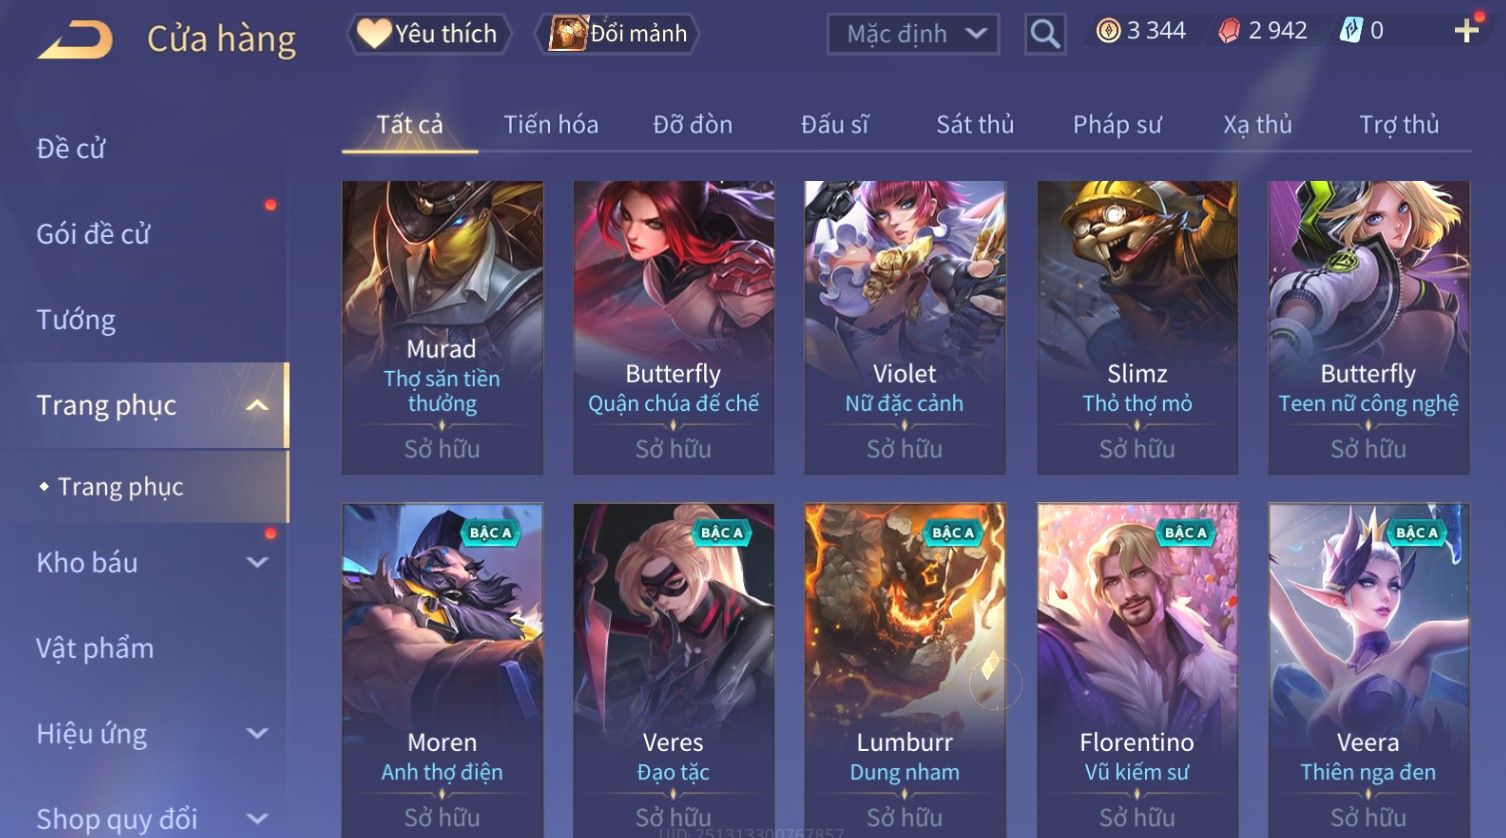Tap the gold coin balance icon
1506x838 pixels.
[x=1108, y=31]
